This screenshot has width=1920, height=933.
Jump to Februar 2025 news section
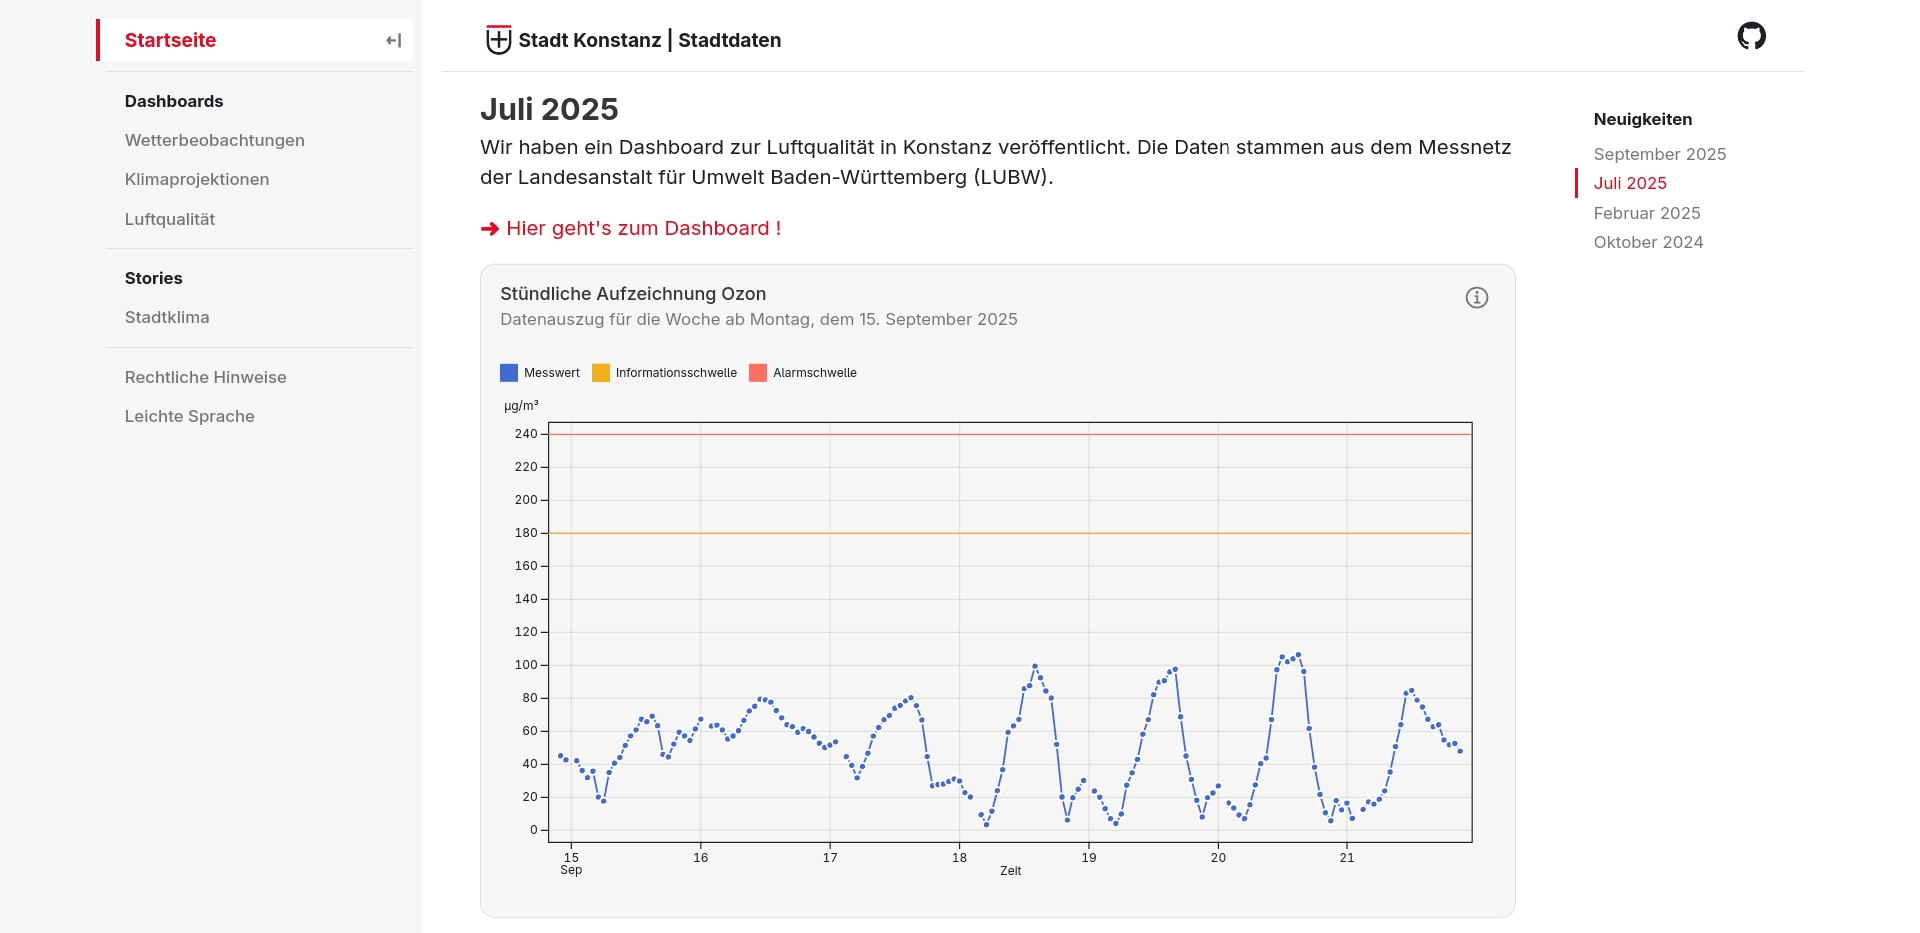coord(1646,213)
